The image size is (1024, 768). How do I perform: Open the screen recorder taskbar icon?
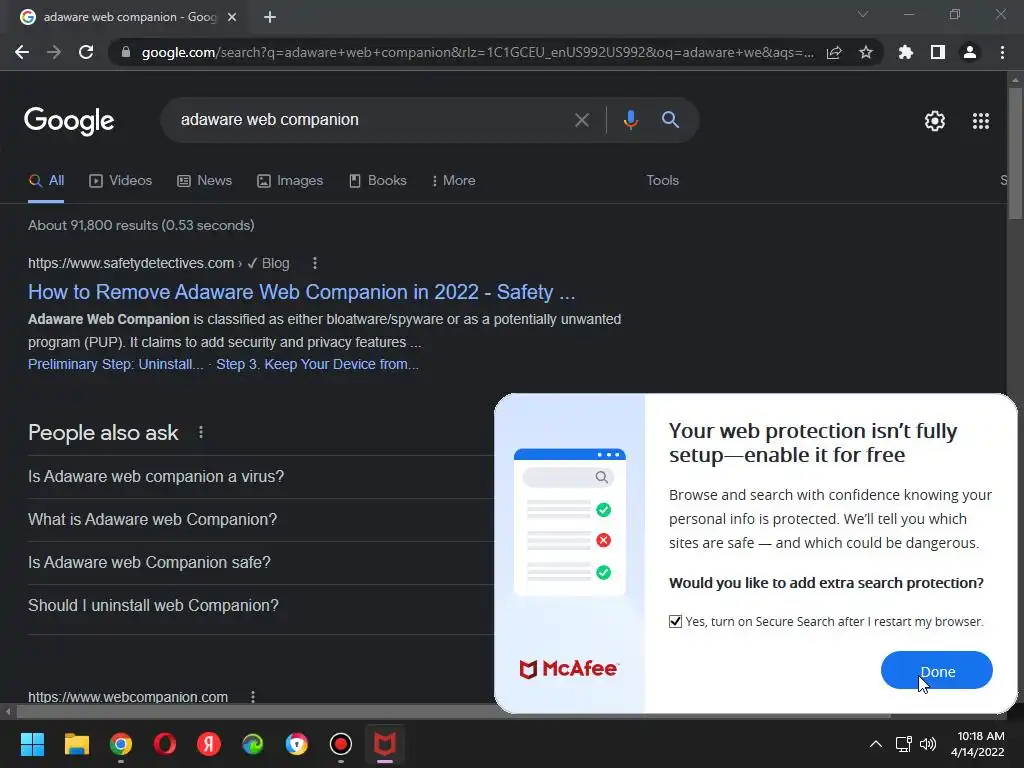click(341, 744)
